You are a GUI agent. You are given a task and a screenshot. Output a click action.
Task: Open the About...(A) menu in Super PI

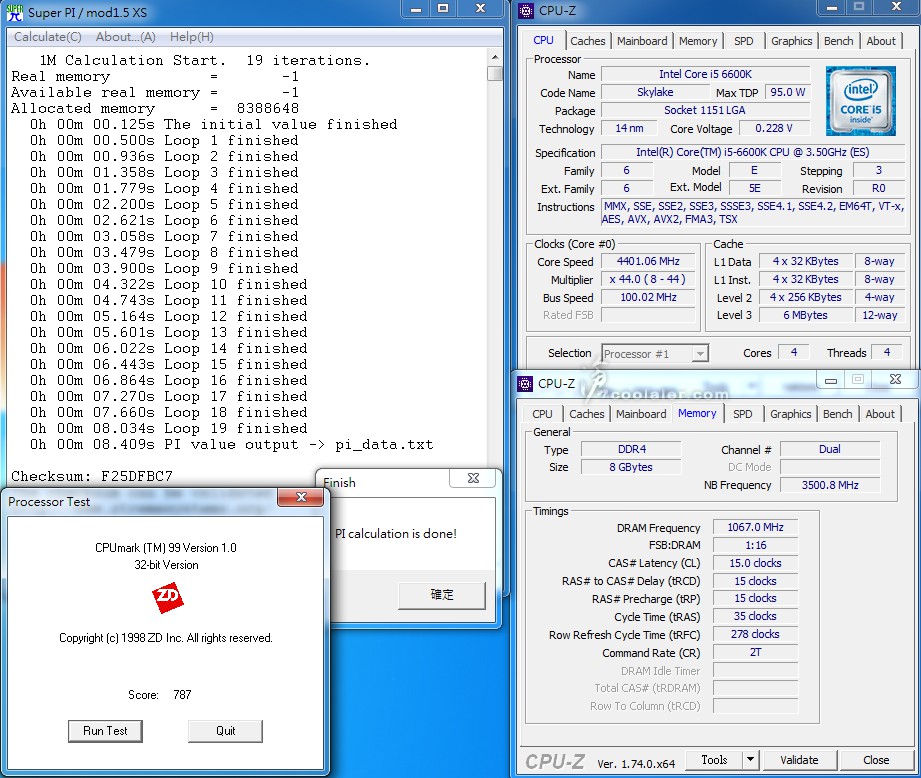click(126, 37)
